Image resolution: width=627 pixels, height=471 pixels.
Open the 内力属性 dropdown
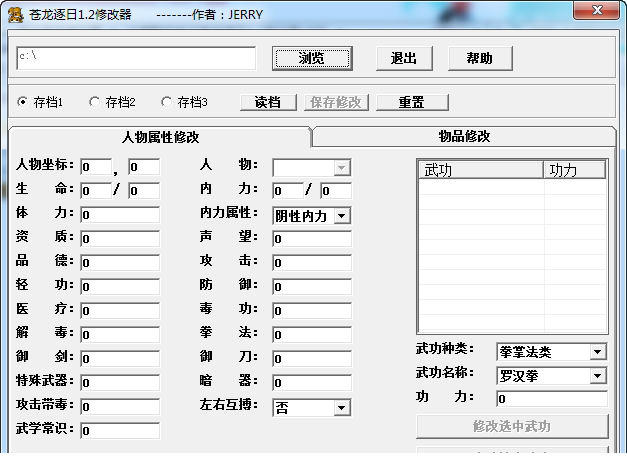coord(342,215)
